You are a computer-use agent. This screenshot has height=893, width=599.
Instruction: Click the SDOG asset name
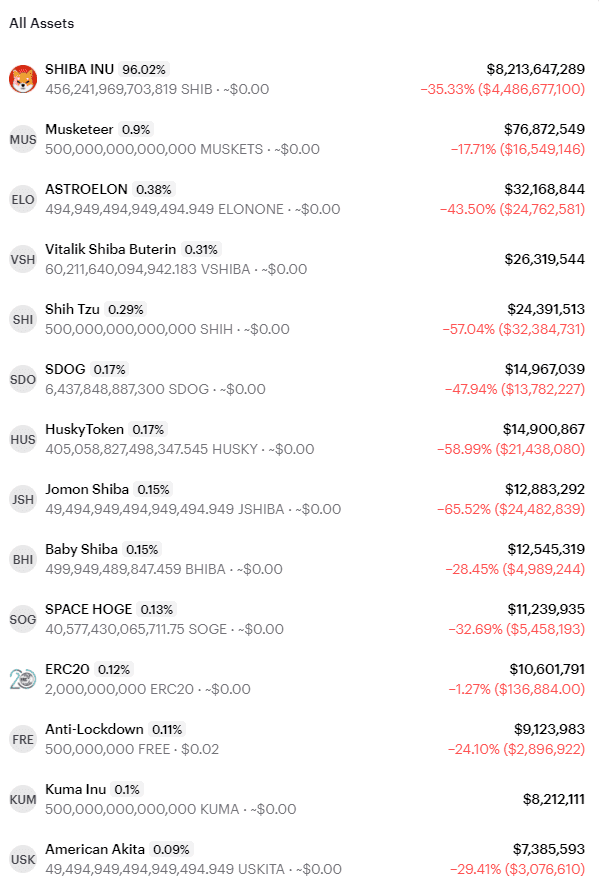pyautogui.click(x=65, y=369)
